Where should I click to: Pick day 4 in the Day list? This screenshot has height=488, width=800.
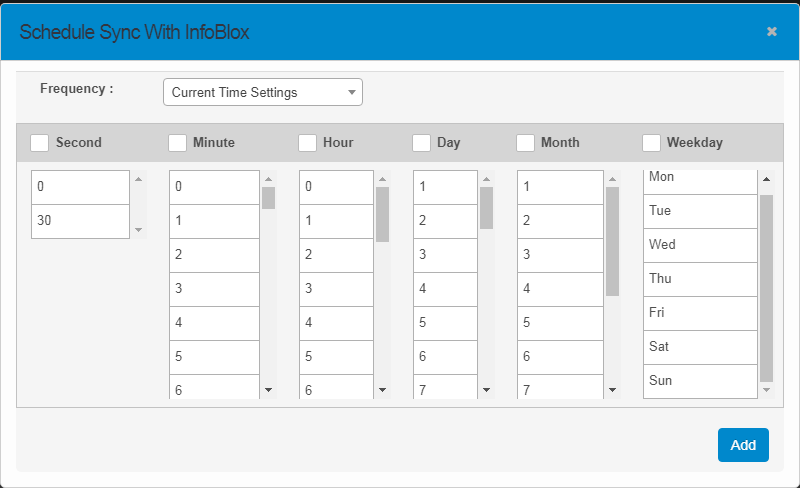445,289
